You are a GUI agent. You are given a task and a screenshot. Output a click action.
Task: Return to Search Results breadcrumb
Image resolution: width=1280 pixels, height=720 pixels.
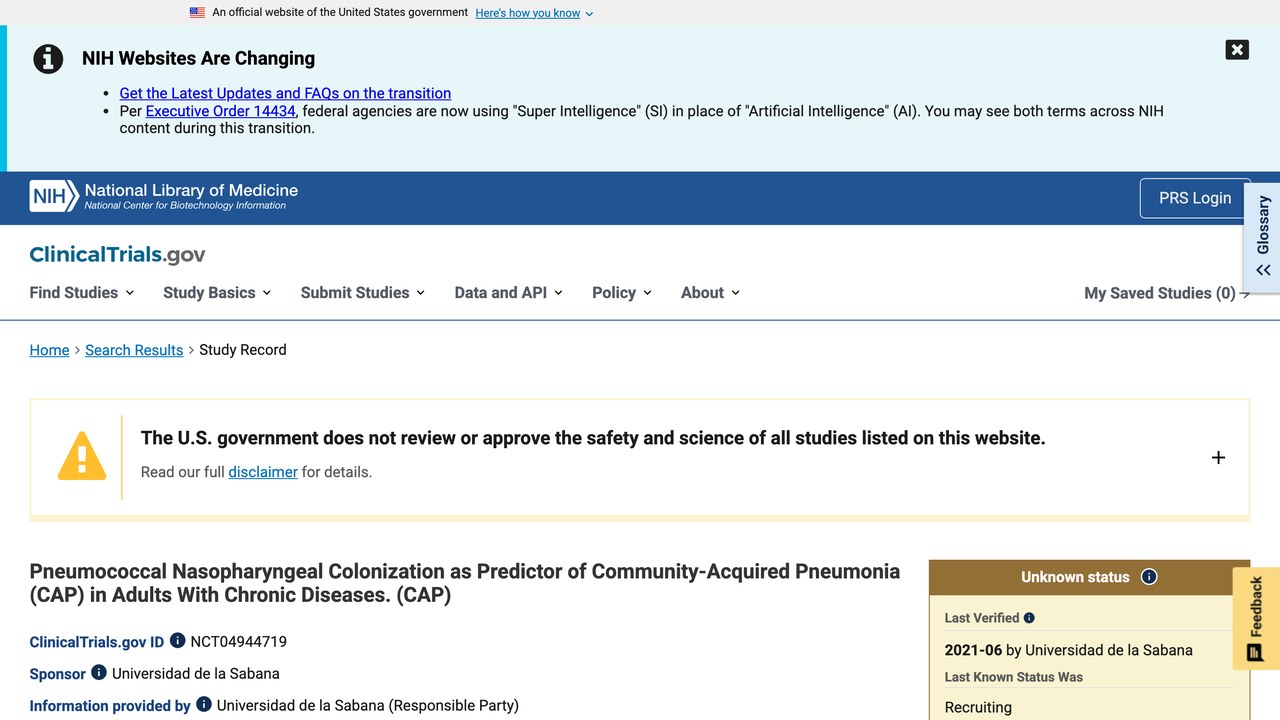point(134,350)
